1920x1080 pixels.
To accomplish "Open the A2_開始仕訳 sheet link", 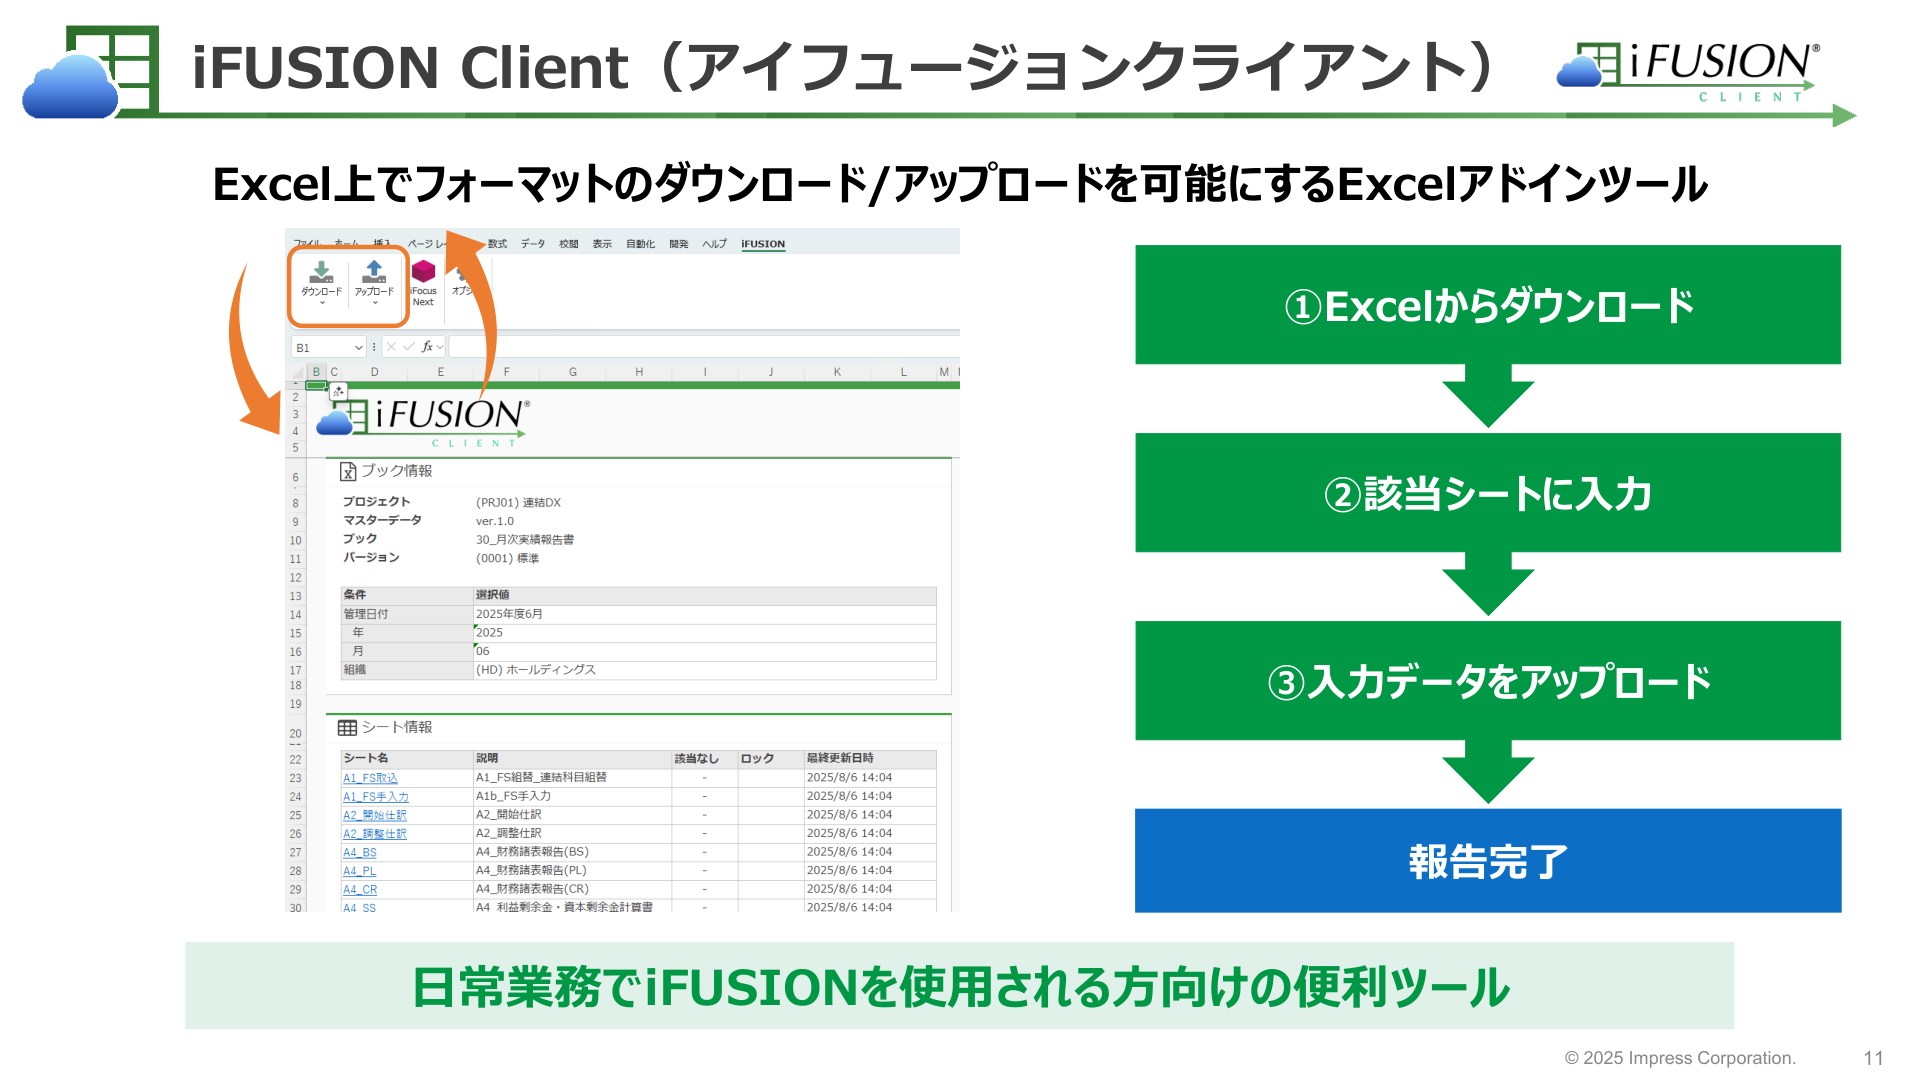I will (x=375, y=816).
